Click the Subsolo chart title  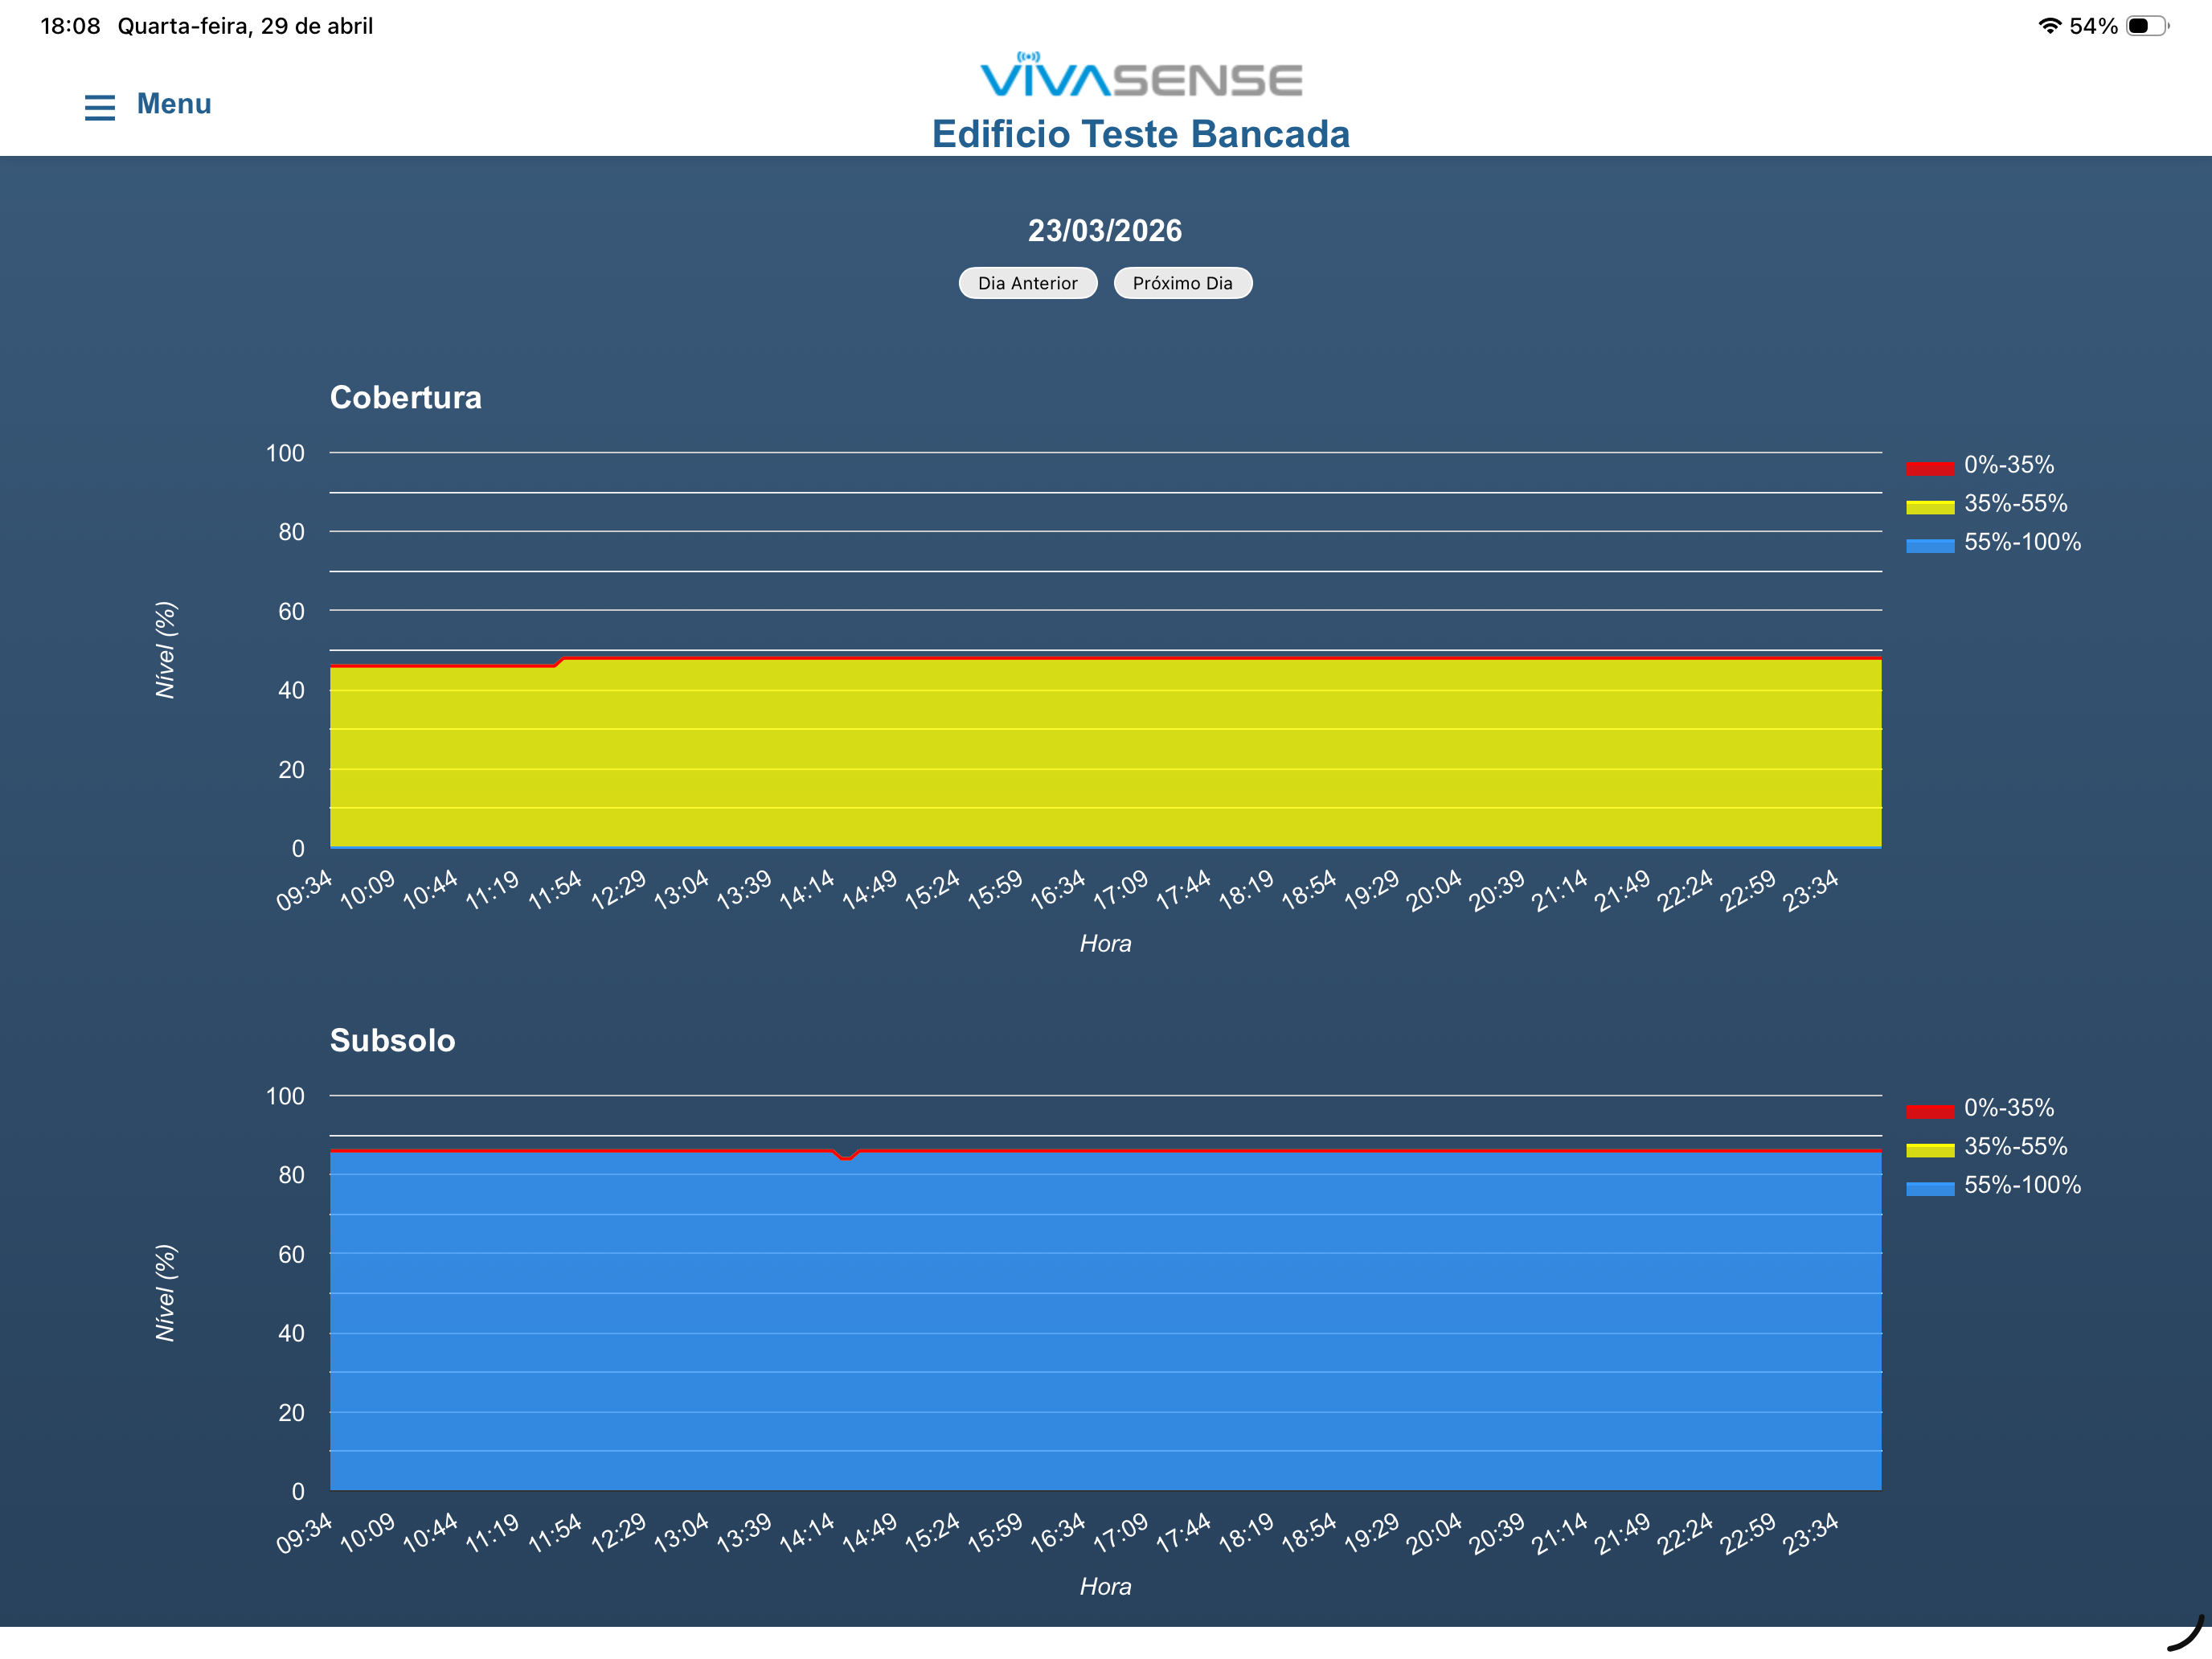(x=393, y=1040)
